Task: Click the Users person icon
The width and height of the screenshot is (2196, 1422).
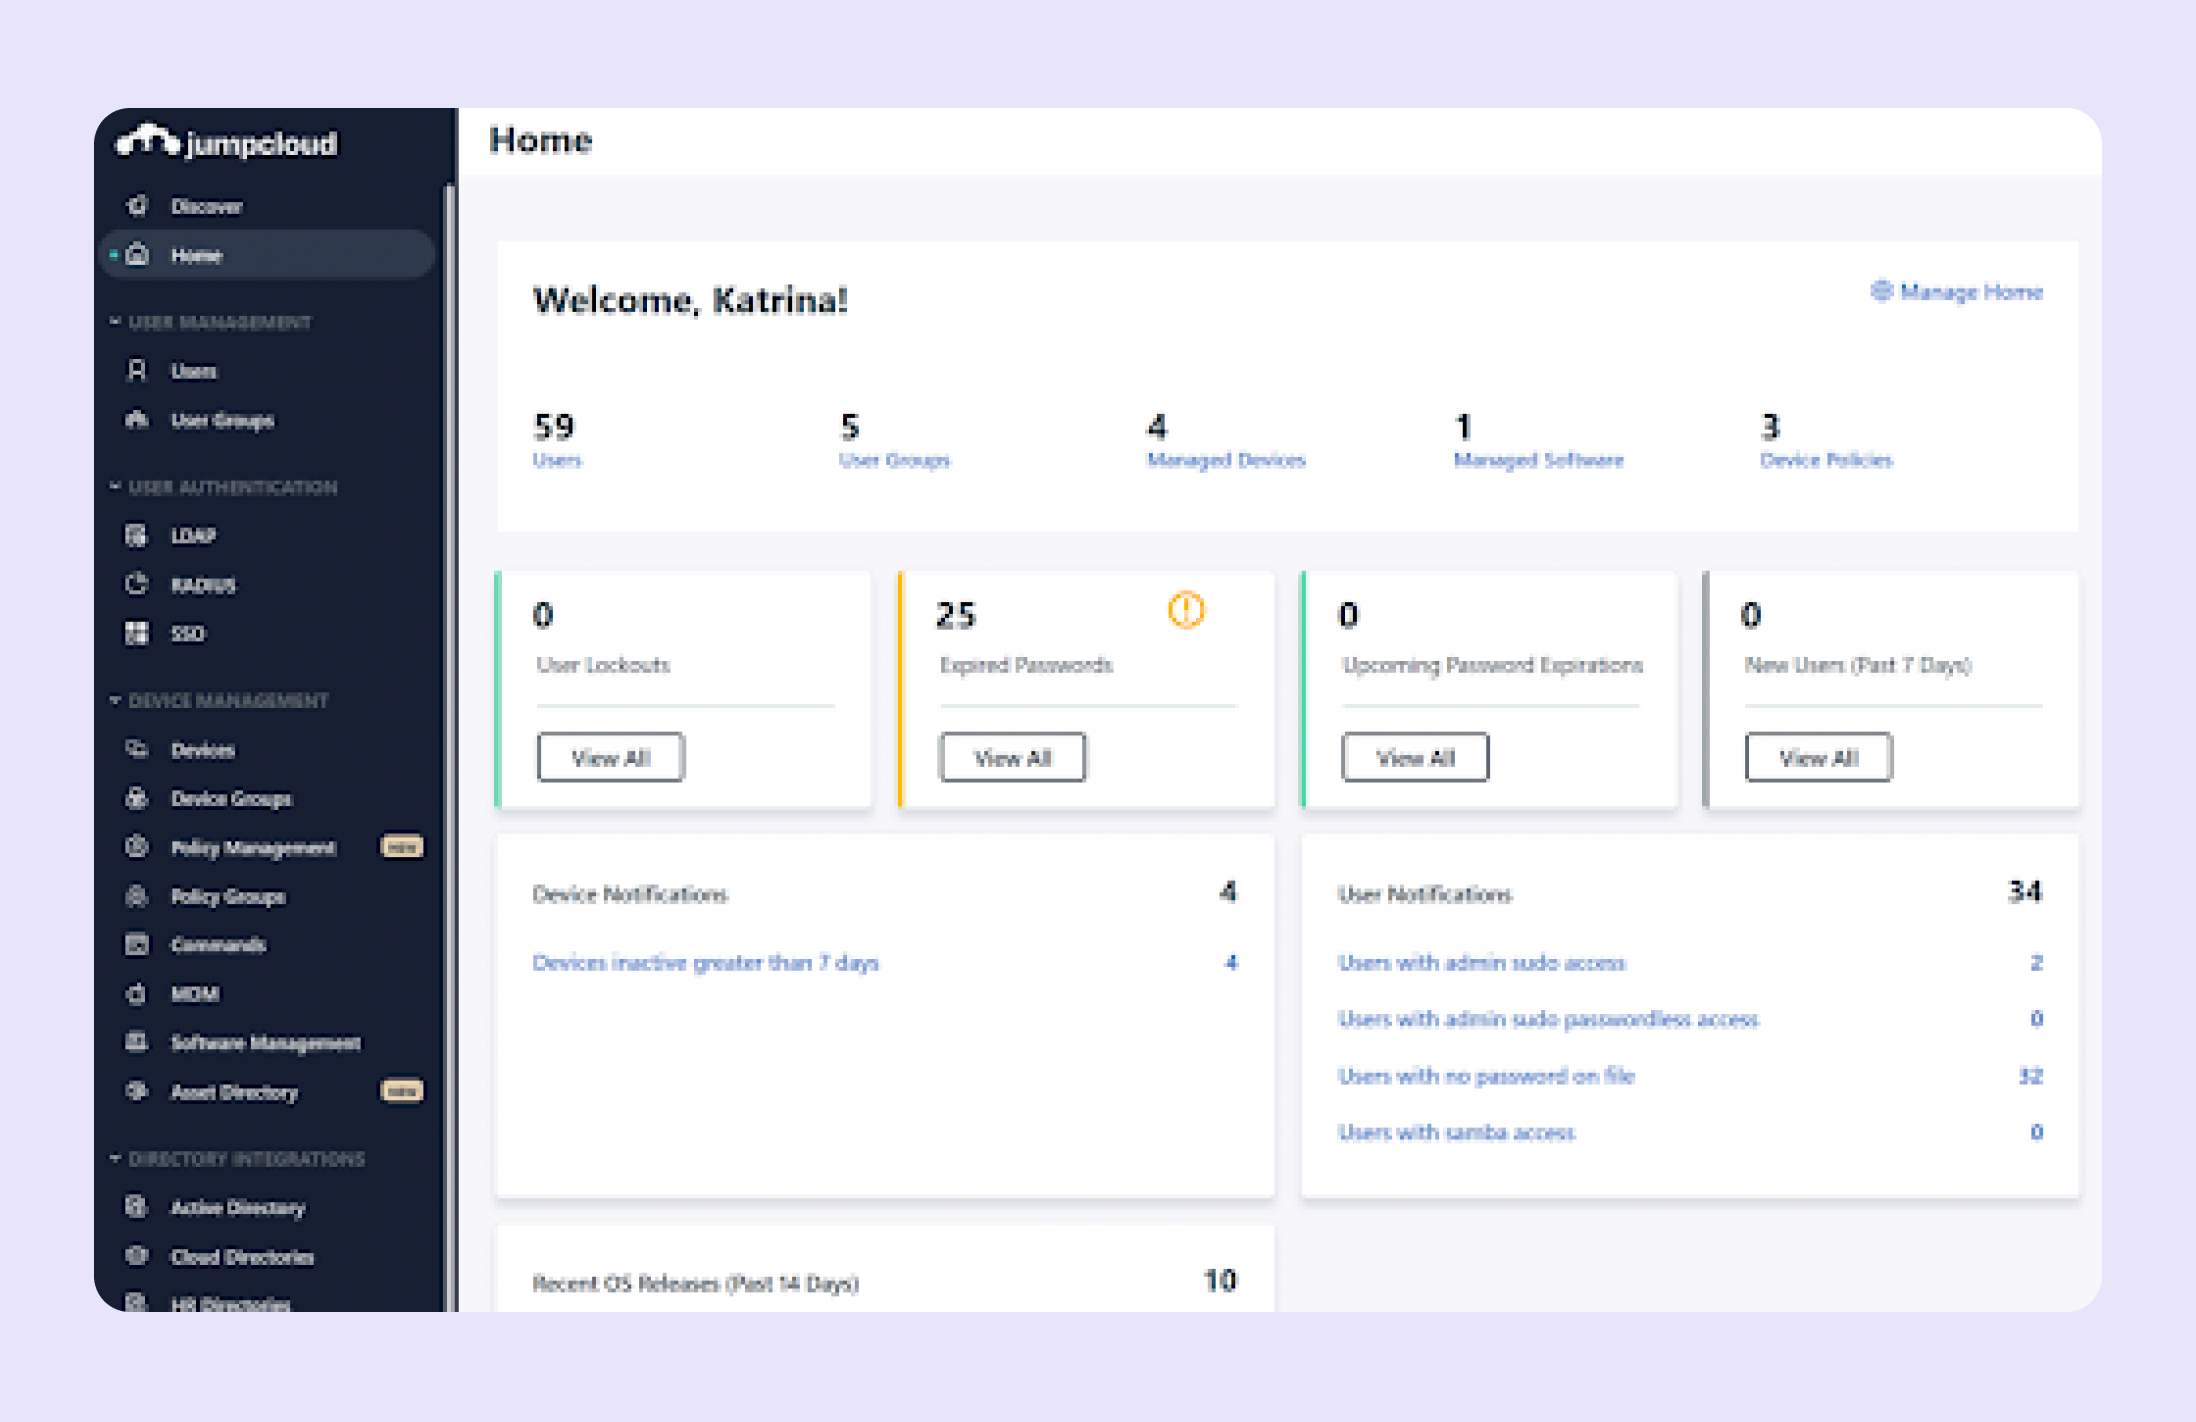Action: [137, 371]
